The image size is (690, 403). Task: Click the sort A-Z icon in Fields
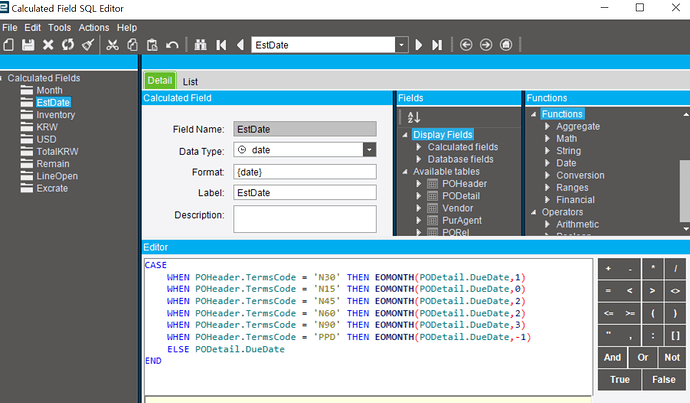414,117
